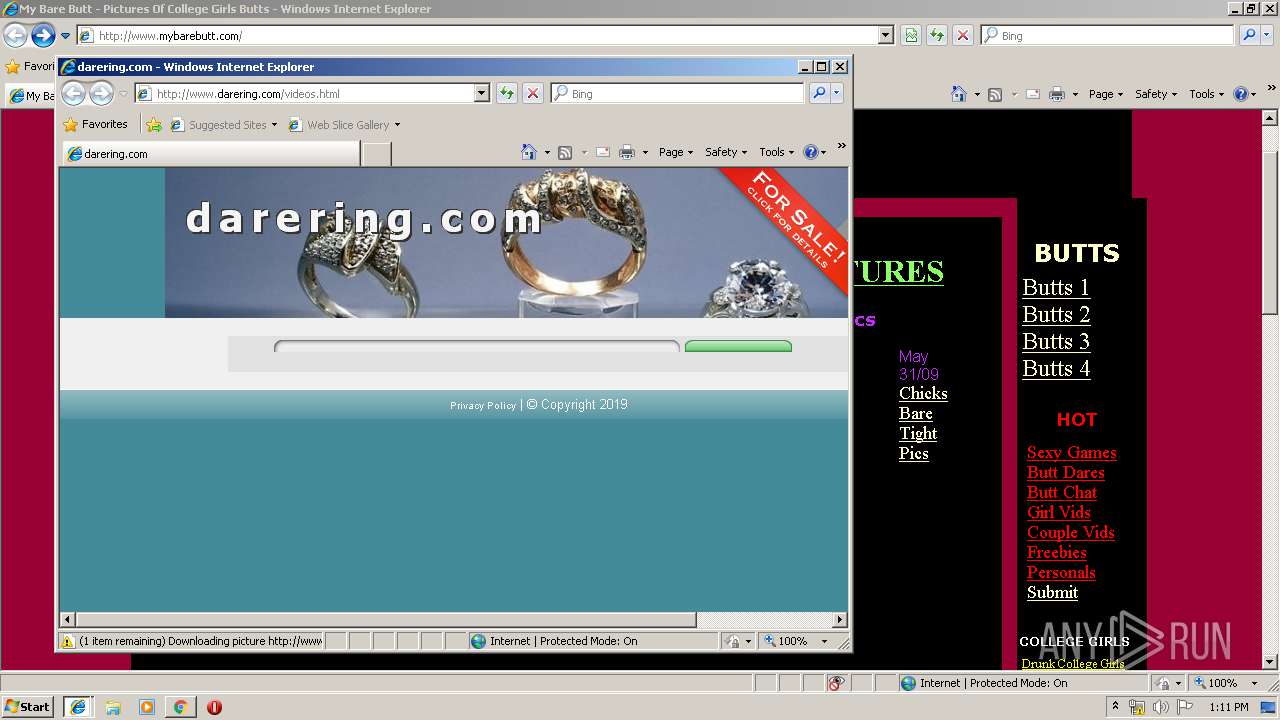Viewport: 1280px width, 720px height.
Task: Open Windows Explorer folder on taskbar
Action: pyautogui.click(x=113, y=707)
